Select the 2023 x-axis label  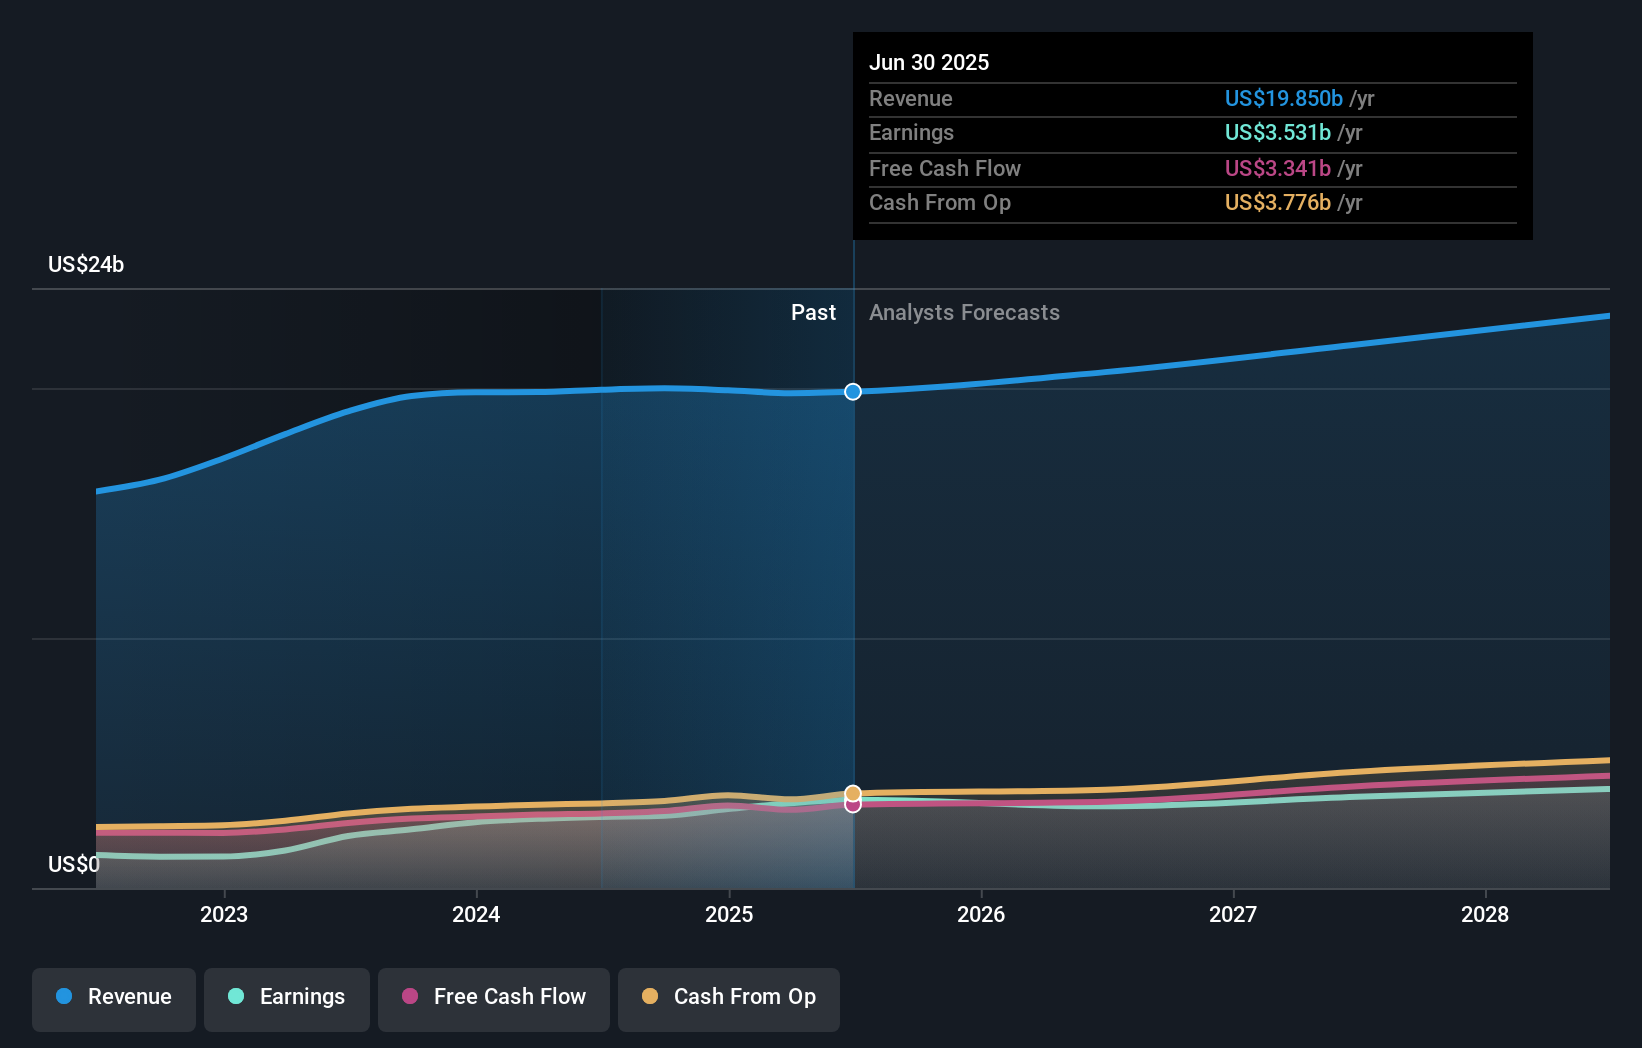[x=224, y=914]
